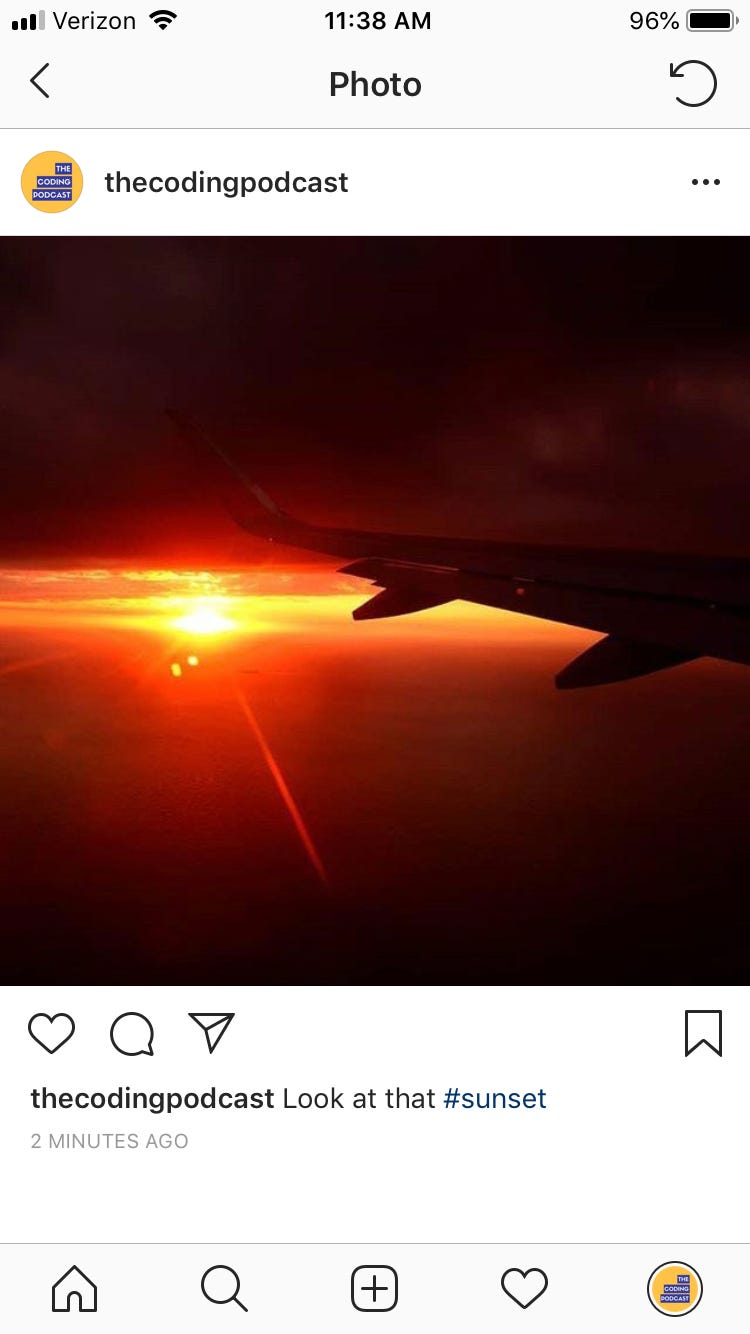This screenshot has height=1334, width=750.
Task: Tap the sunset airplane wing photo
Action: point(375,610)
